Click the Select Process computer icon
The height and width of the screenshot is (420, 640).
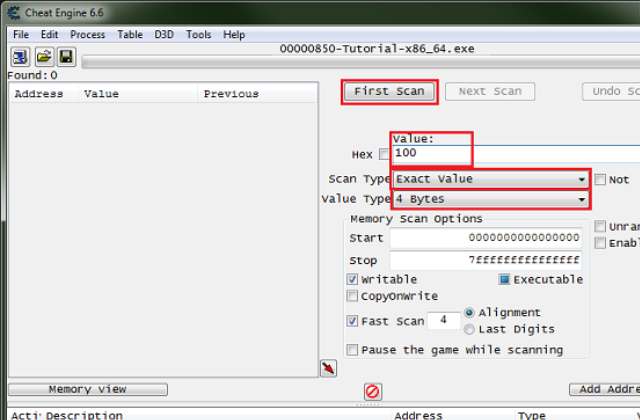(20, 57)
